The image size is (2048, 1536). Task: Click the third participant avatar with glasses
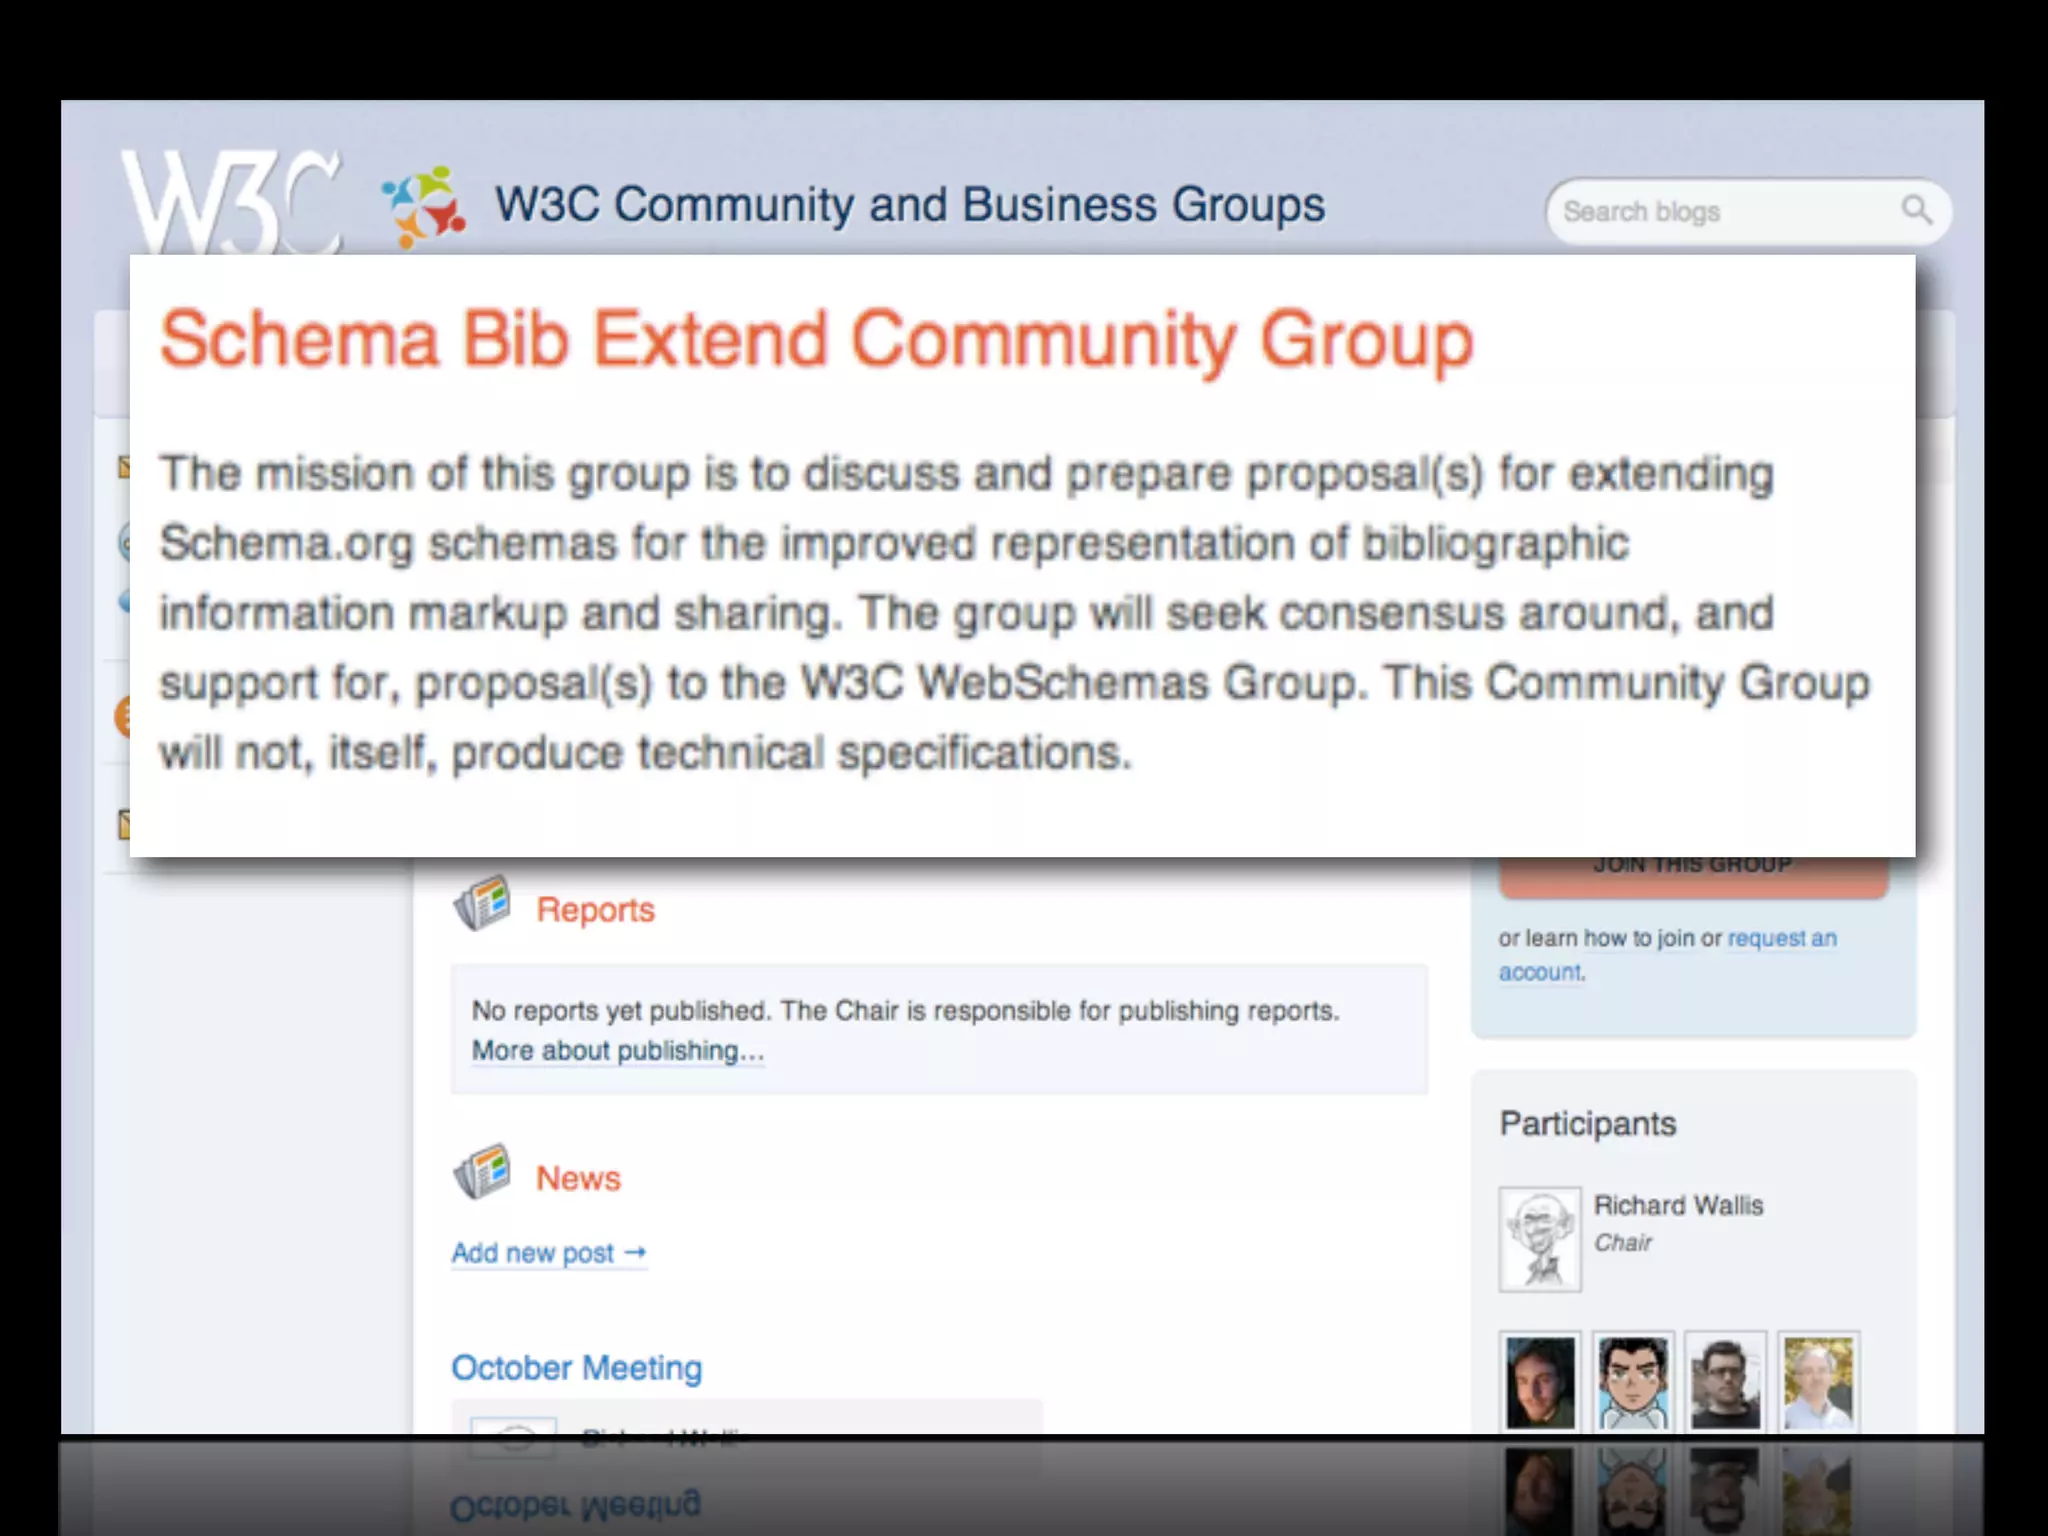pos(1726,1383)
